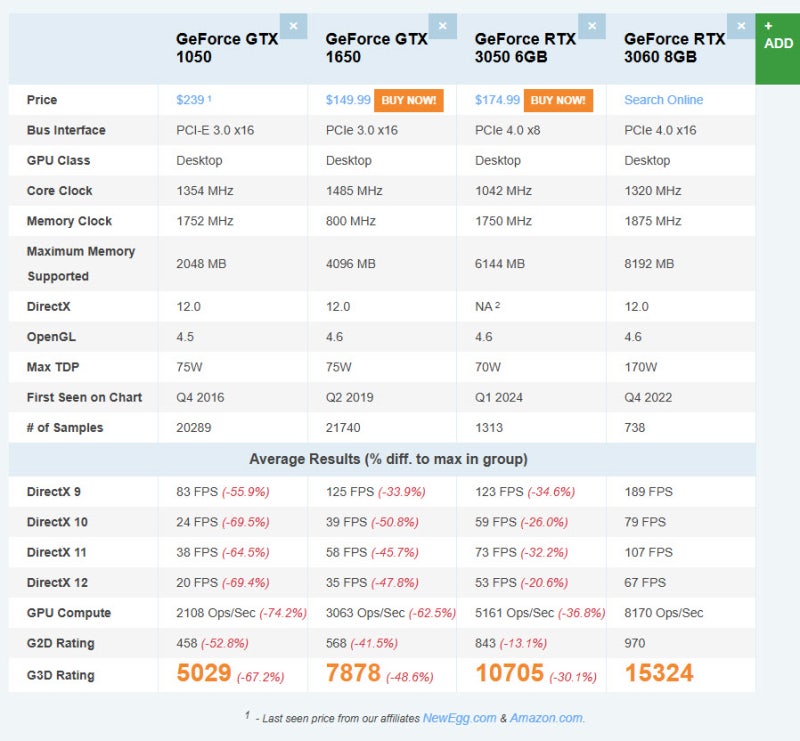Click the GPU Compute row label
Image resolution: width=800 pixels, height=741 pixels.
coord(69,613)
